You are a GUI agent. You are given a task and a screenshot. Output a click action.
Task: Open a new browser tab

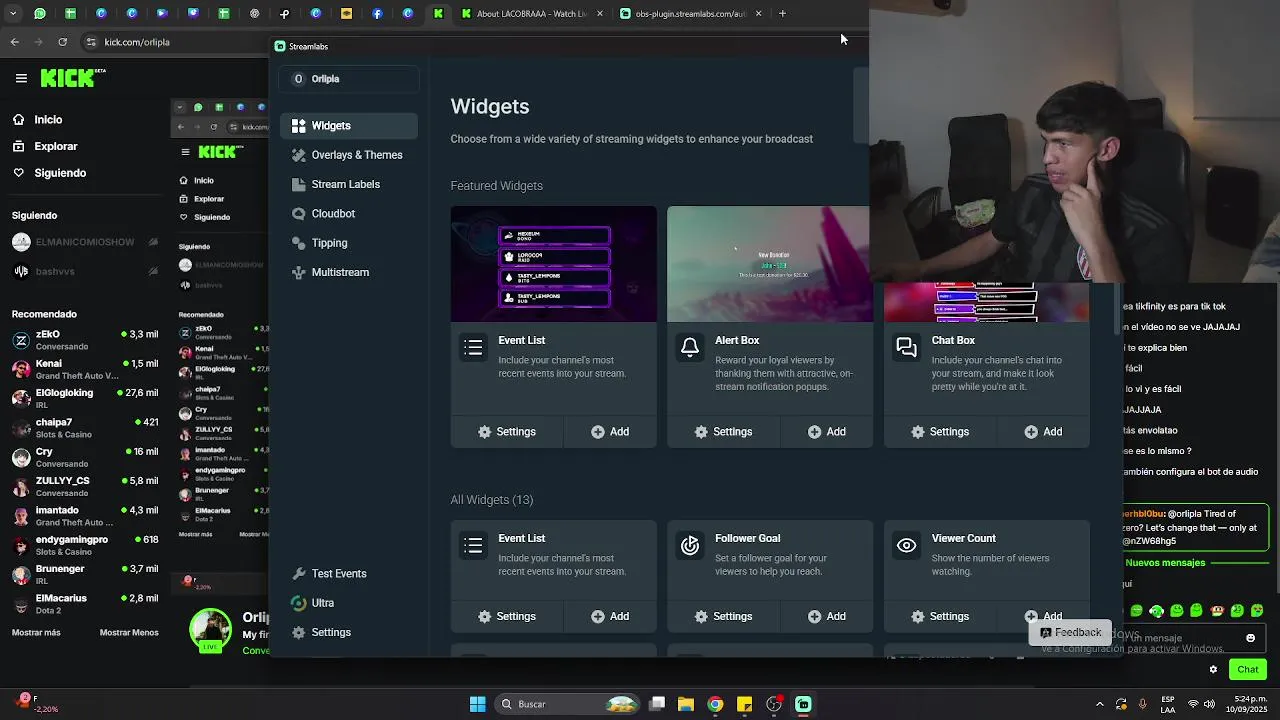pyautogui.click(x=782, y=14)
